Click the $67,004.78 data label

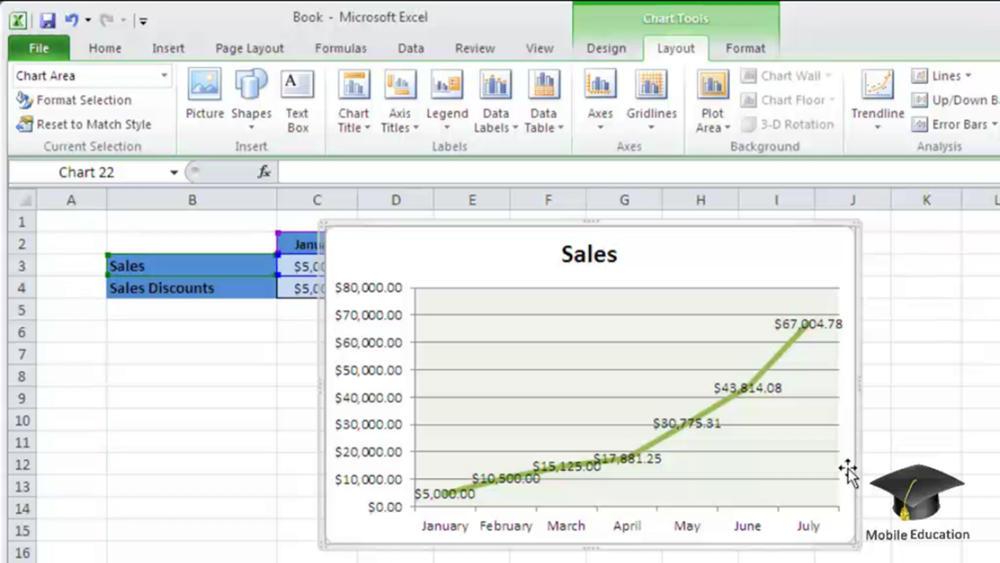[x=808, y=324]
